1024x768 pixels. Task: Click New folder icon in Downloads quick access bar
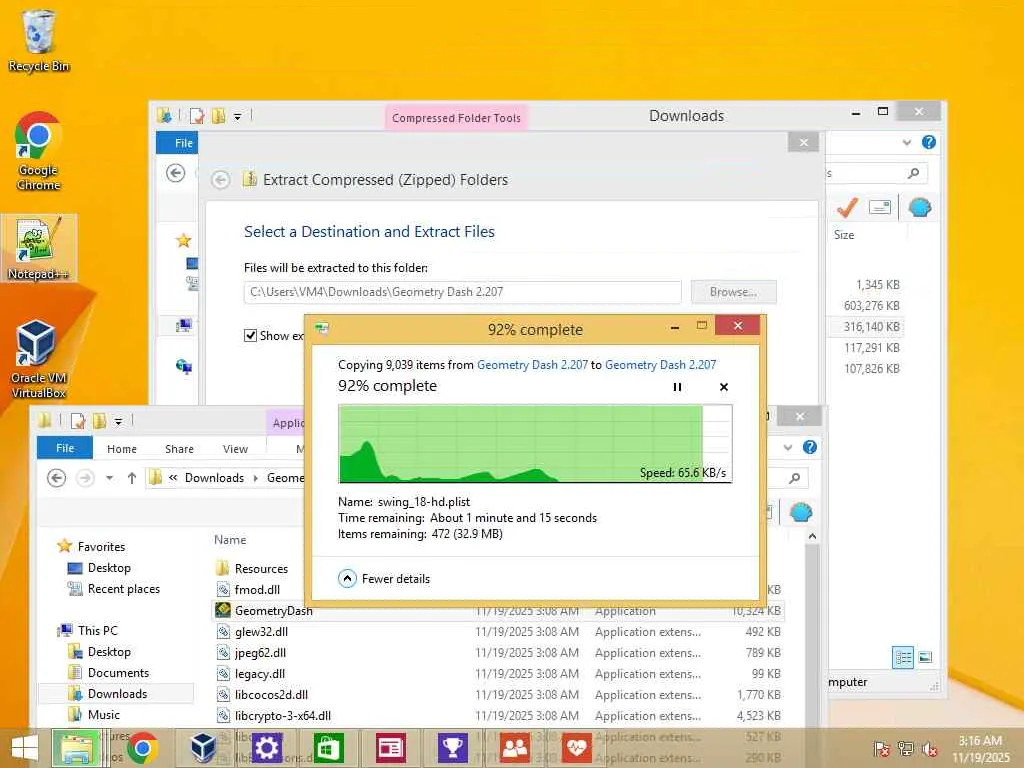coord(219,116)
